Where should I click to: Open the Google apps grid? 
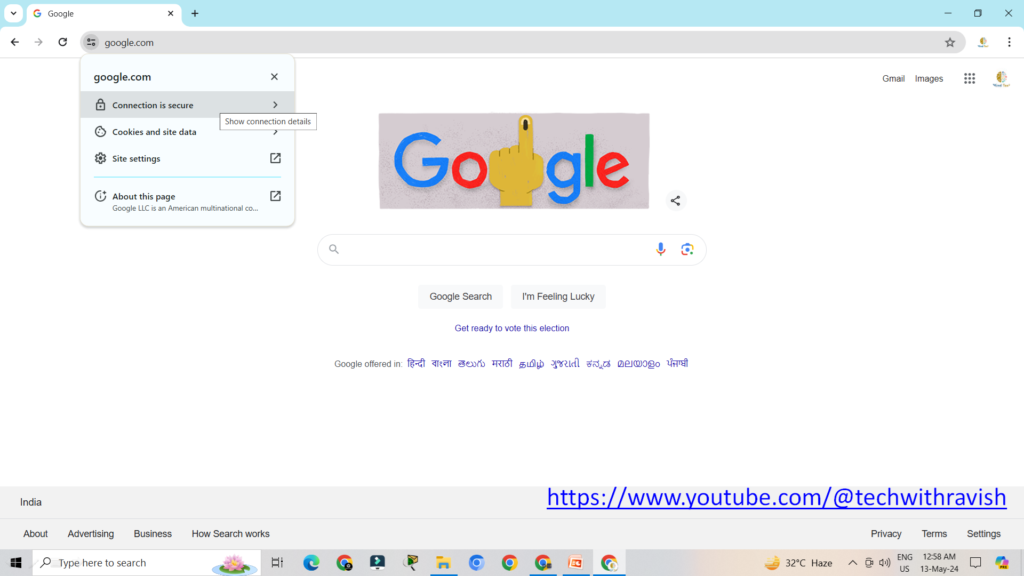969,78
